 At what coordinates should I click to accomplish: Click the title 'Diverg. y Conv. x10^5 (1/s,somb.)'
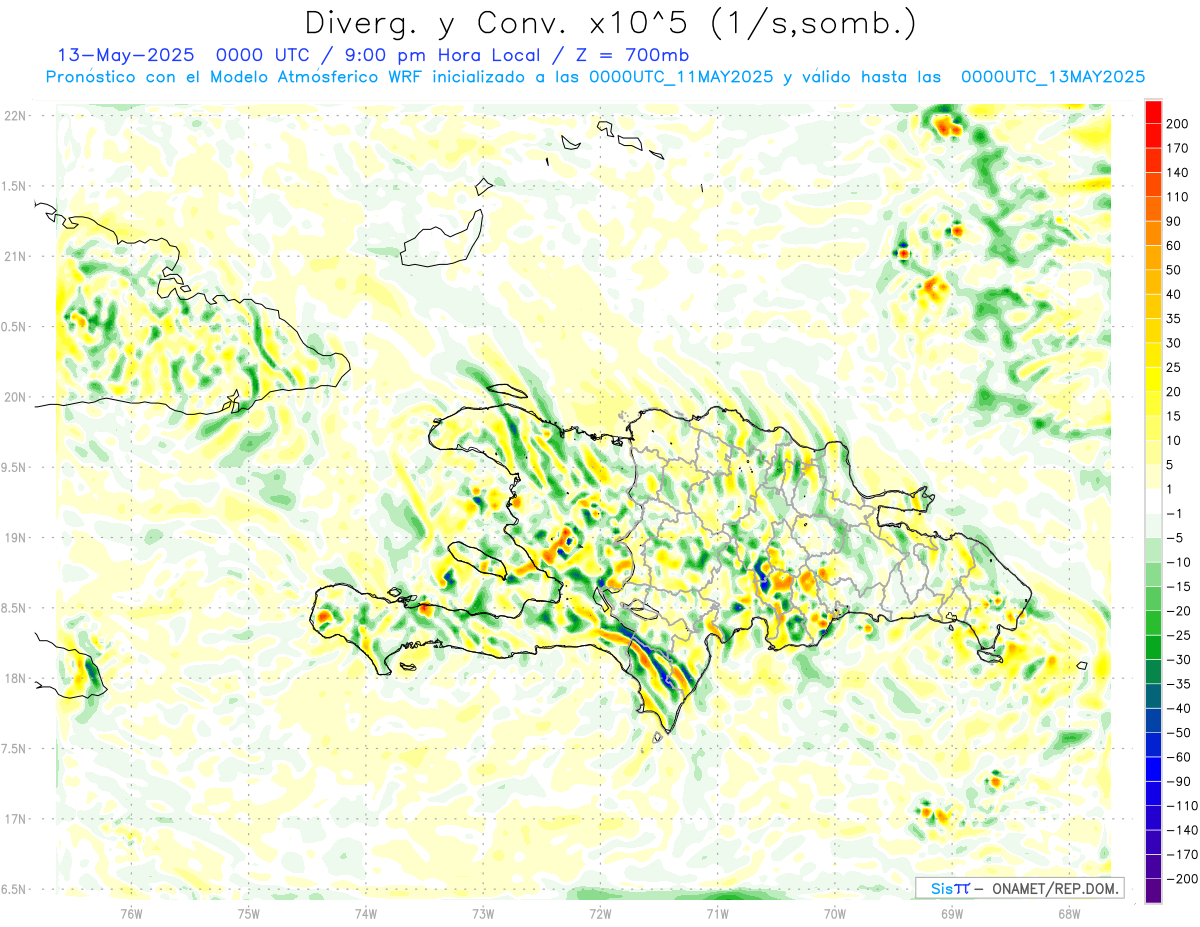coord(610,22)
